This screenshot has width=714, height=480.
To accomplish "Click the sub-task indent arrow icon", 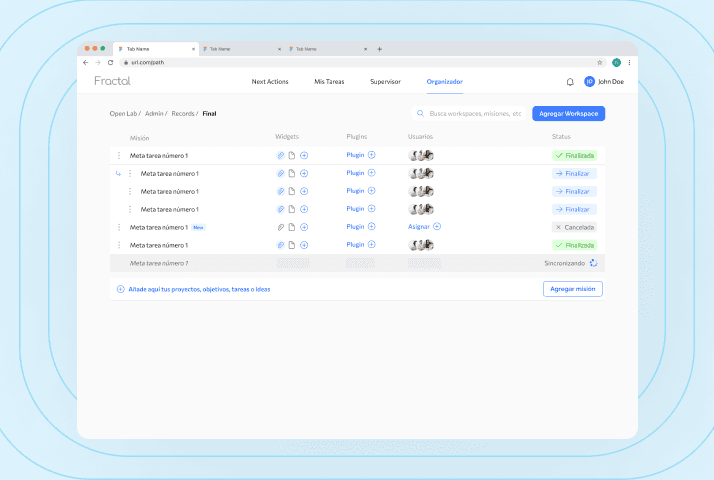I will [x=118, y=174].
